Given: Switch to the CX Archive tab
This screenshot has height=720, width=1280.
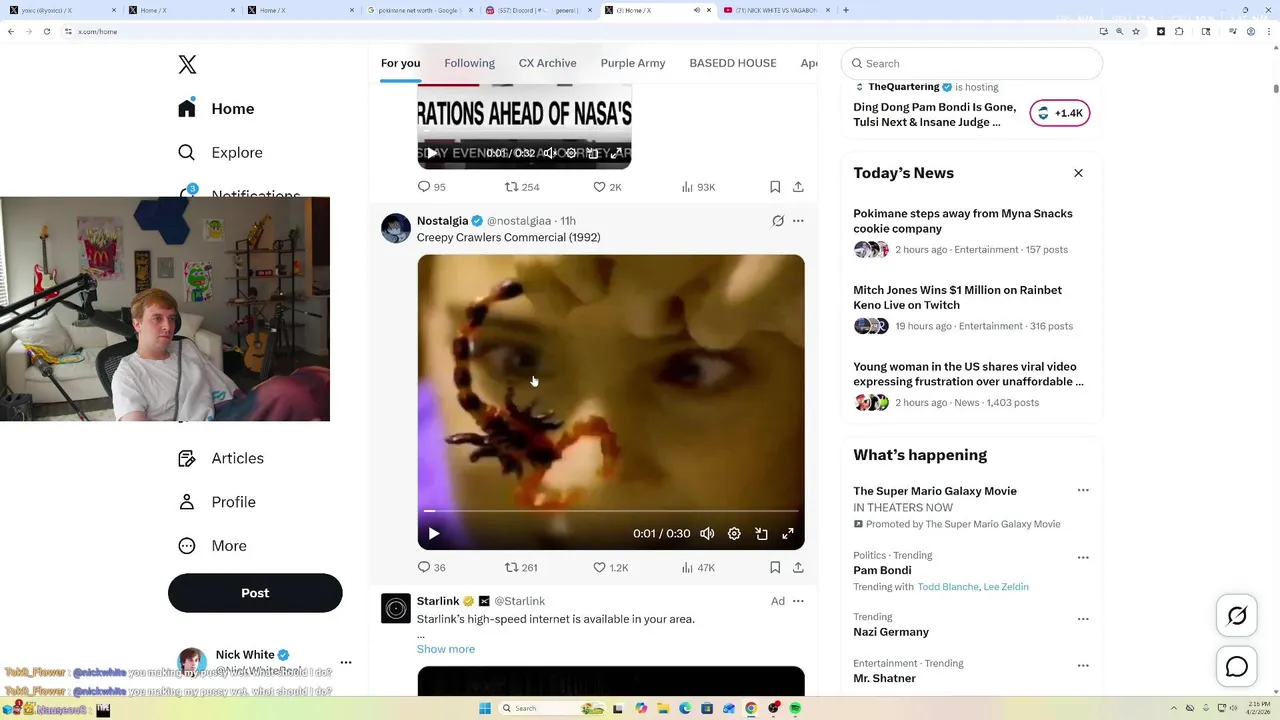Looking at the screenshot, I should tap(547, 63).
